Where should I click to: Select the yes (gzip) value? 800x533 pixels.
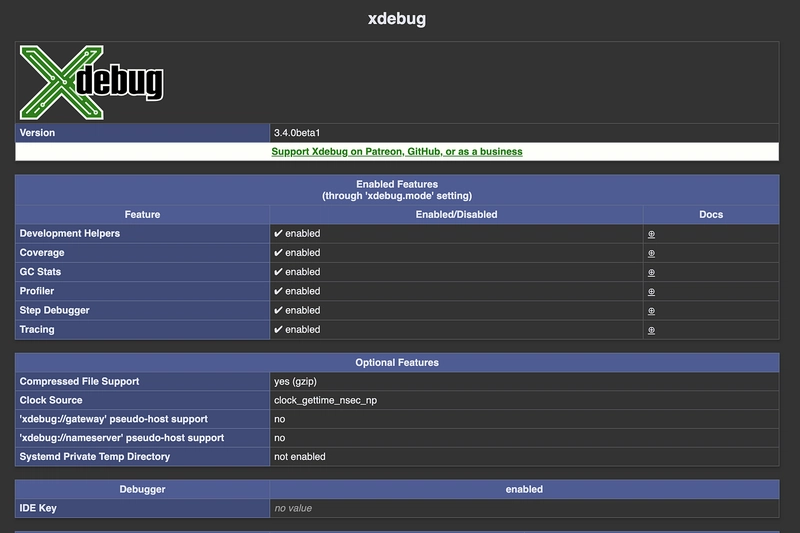point(295,382)
